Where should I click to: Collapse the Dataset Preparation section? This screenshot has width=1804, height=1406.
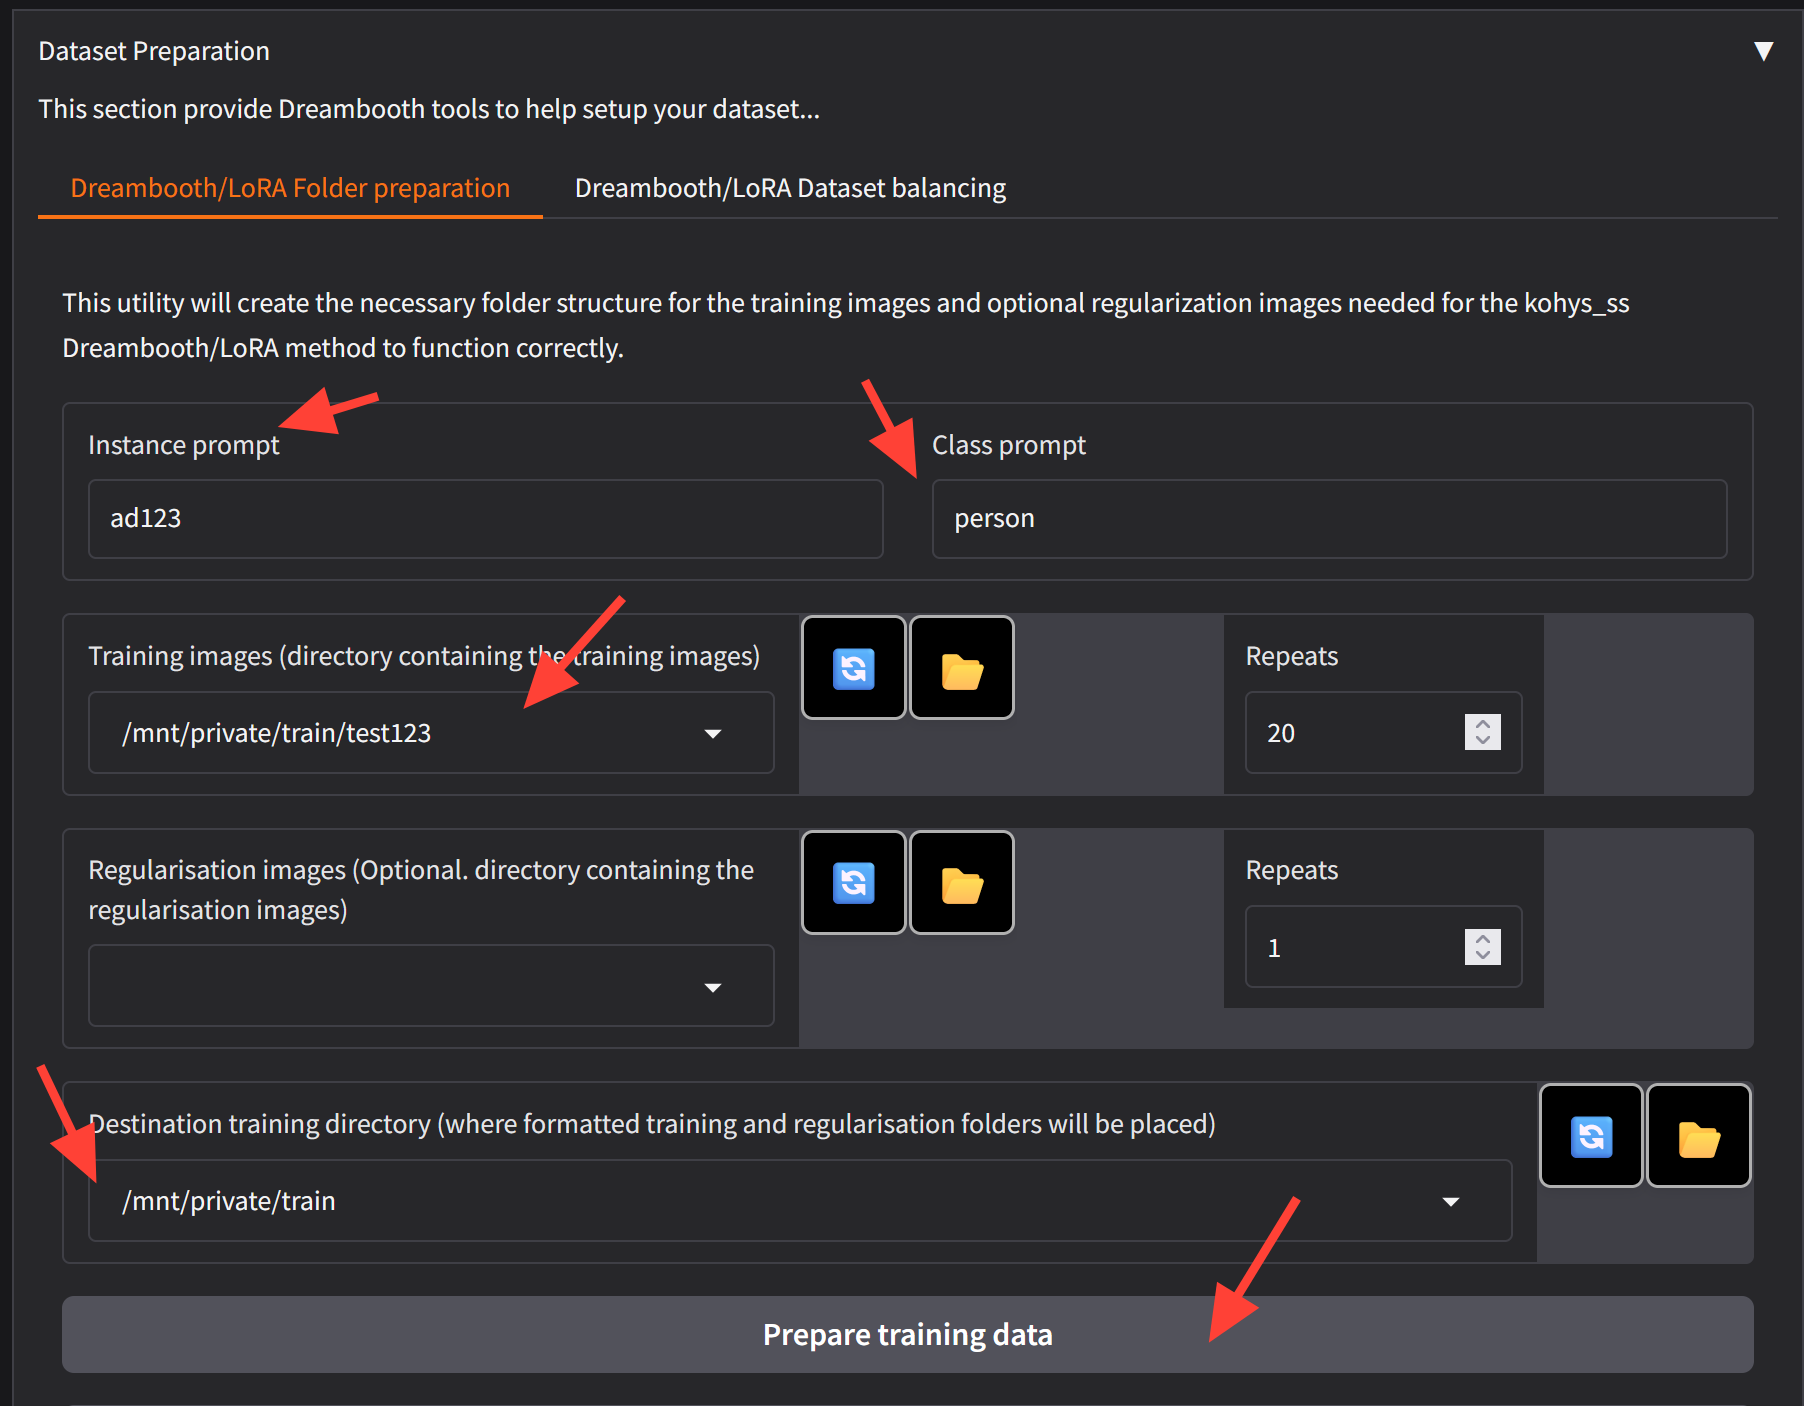[1763, 51]
